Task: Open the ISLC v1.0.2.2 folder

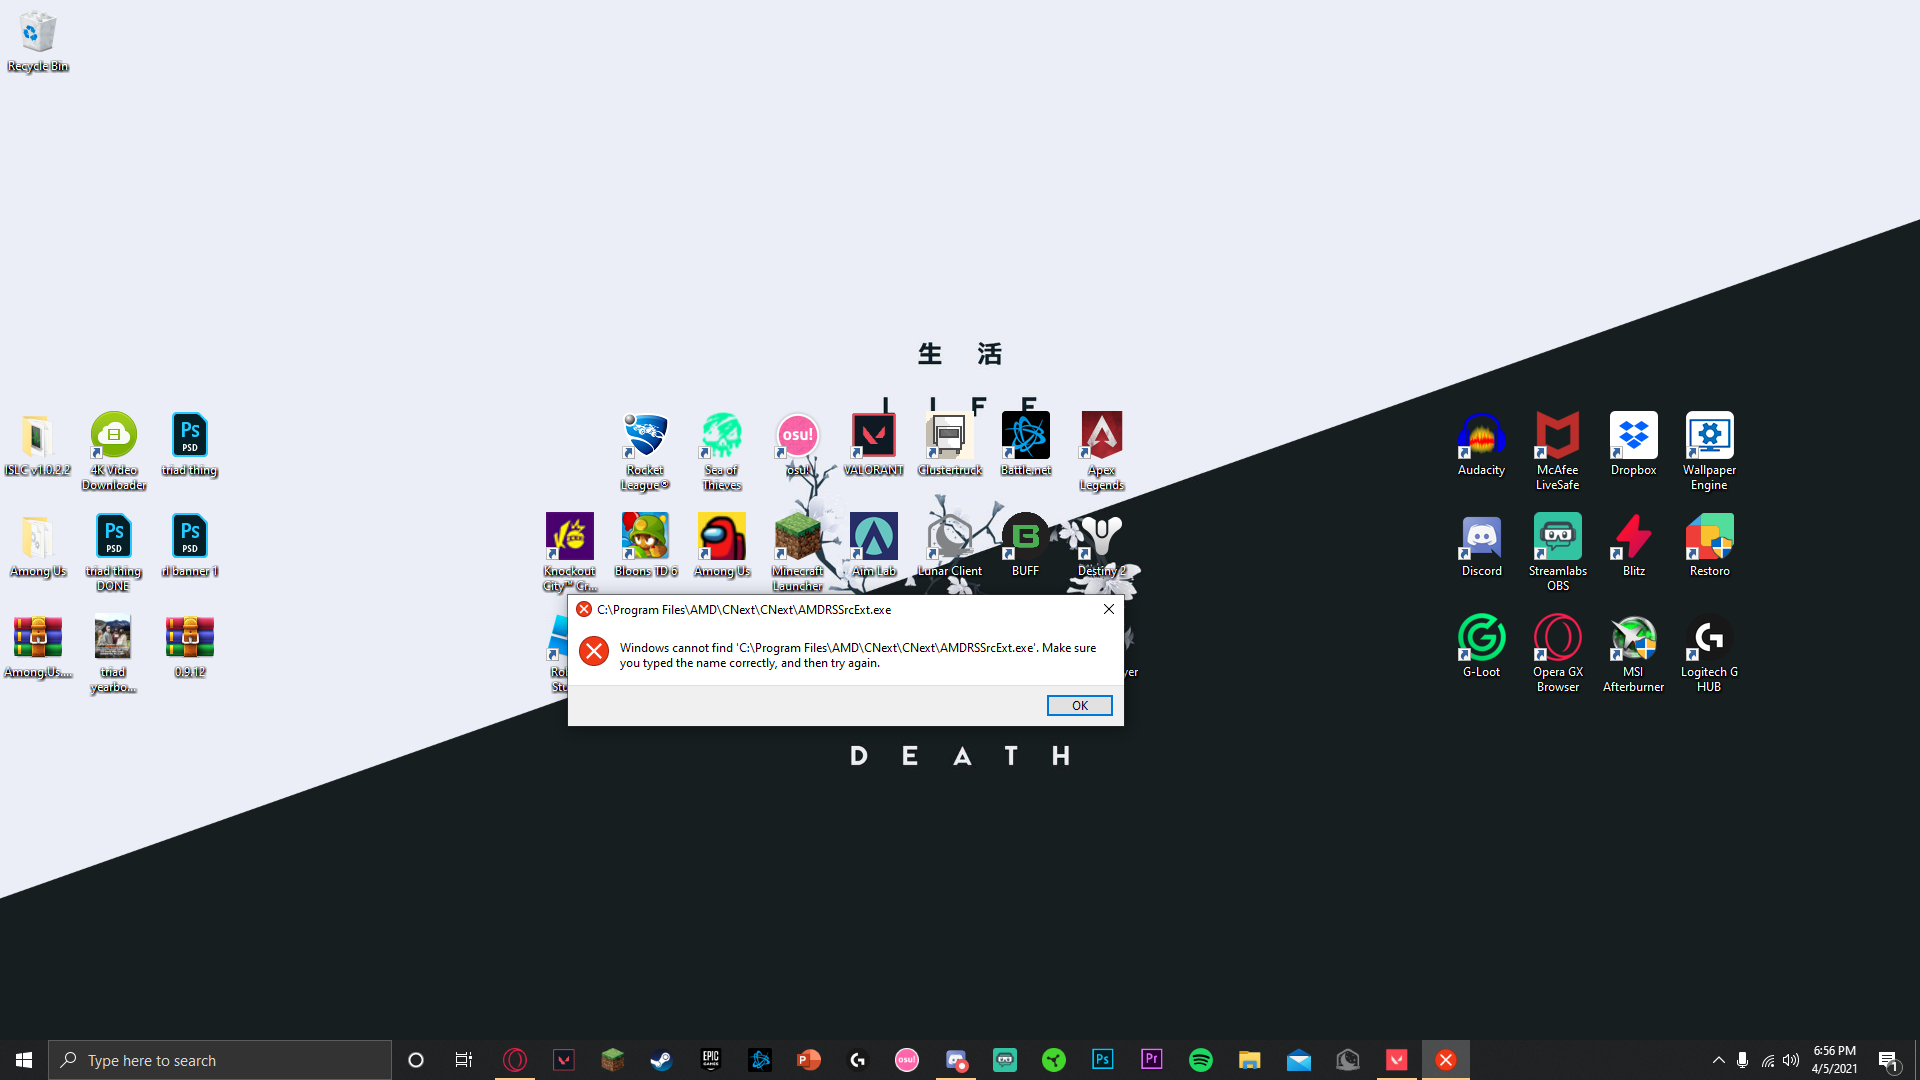Action: (x=38, y=445)
